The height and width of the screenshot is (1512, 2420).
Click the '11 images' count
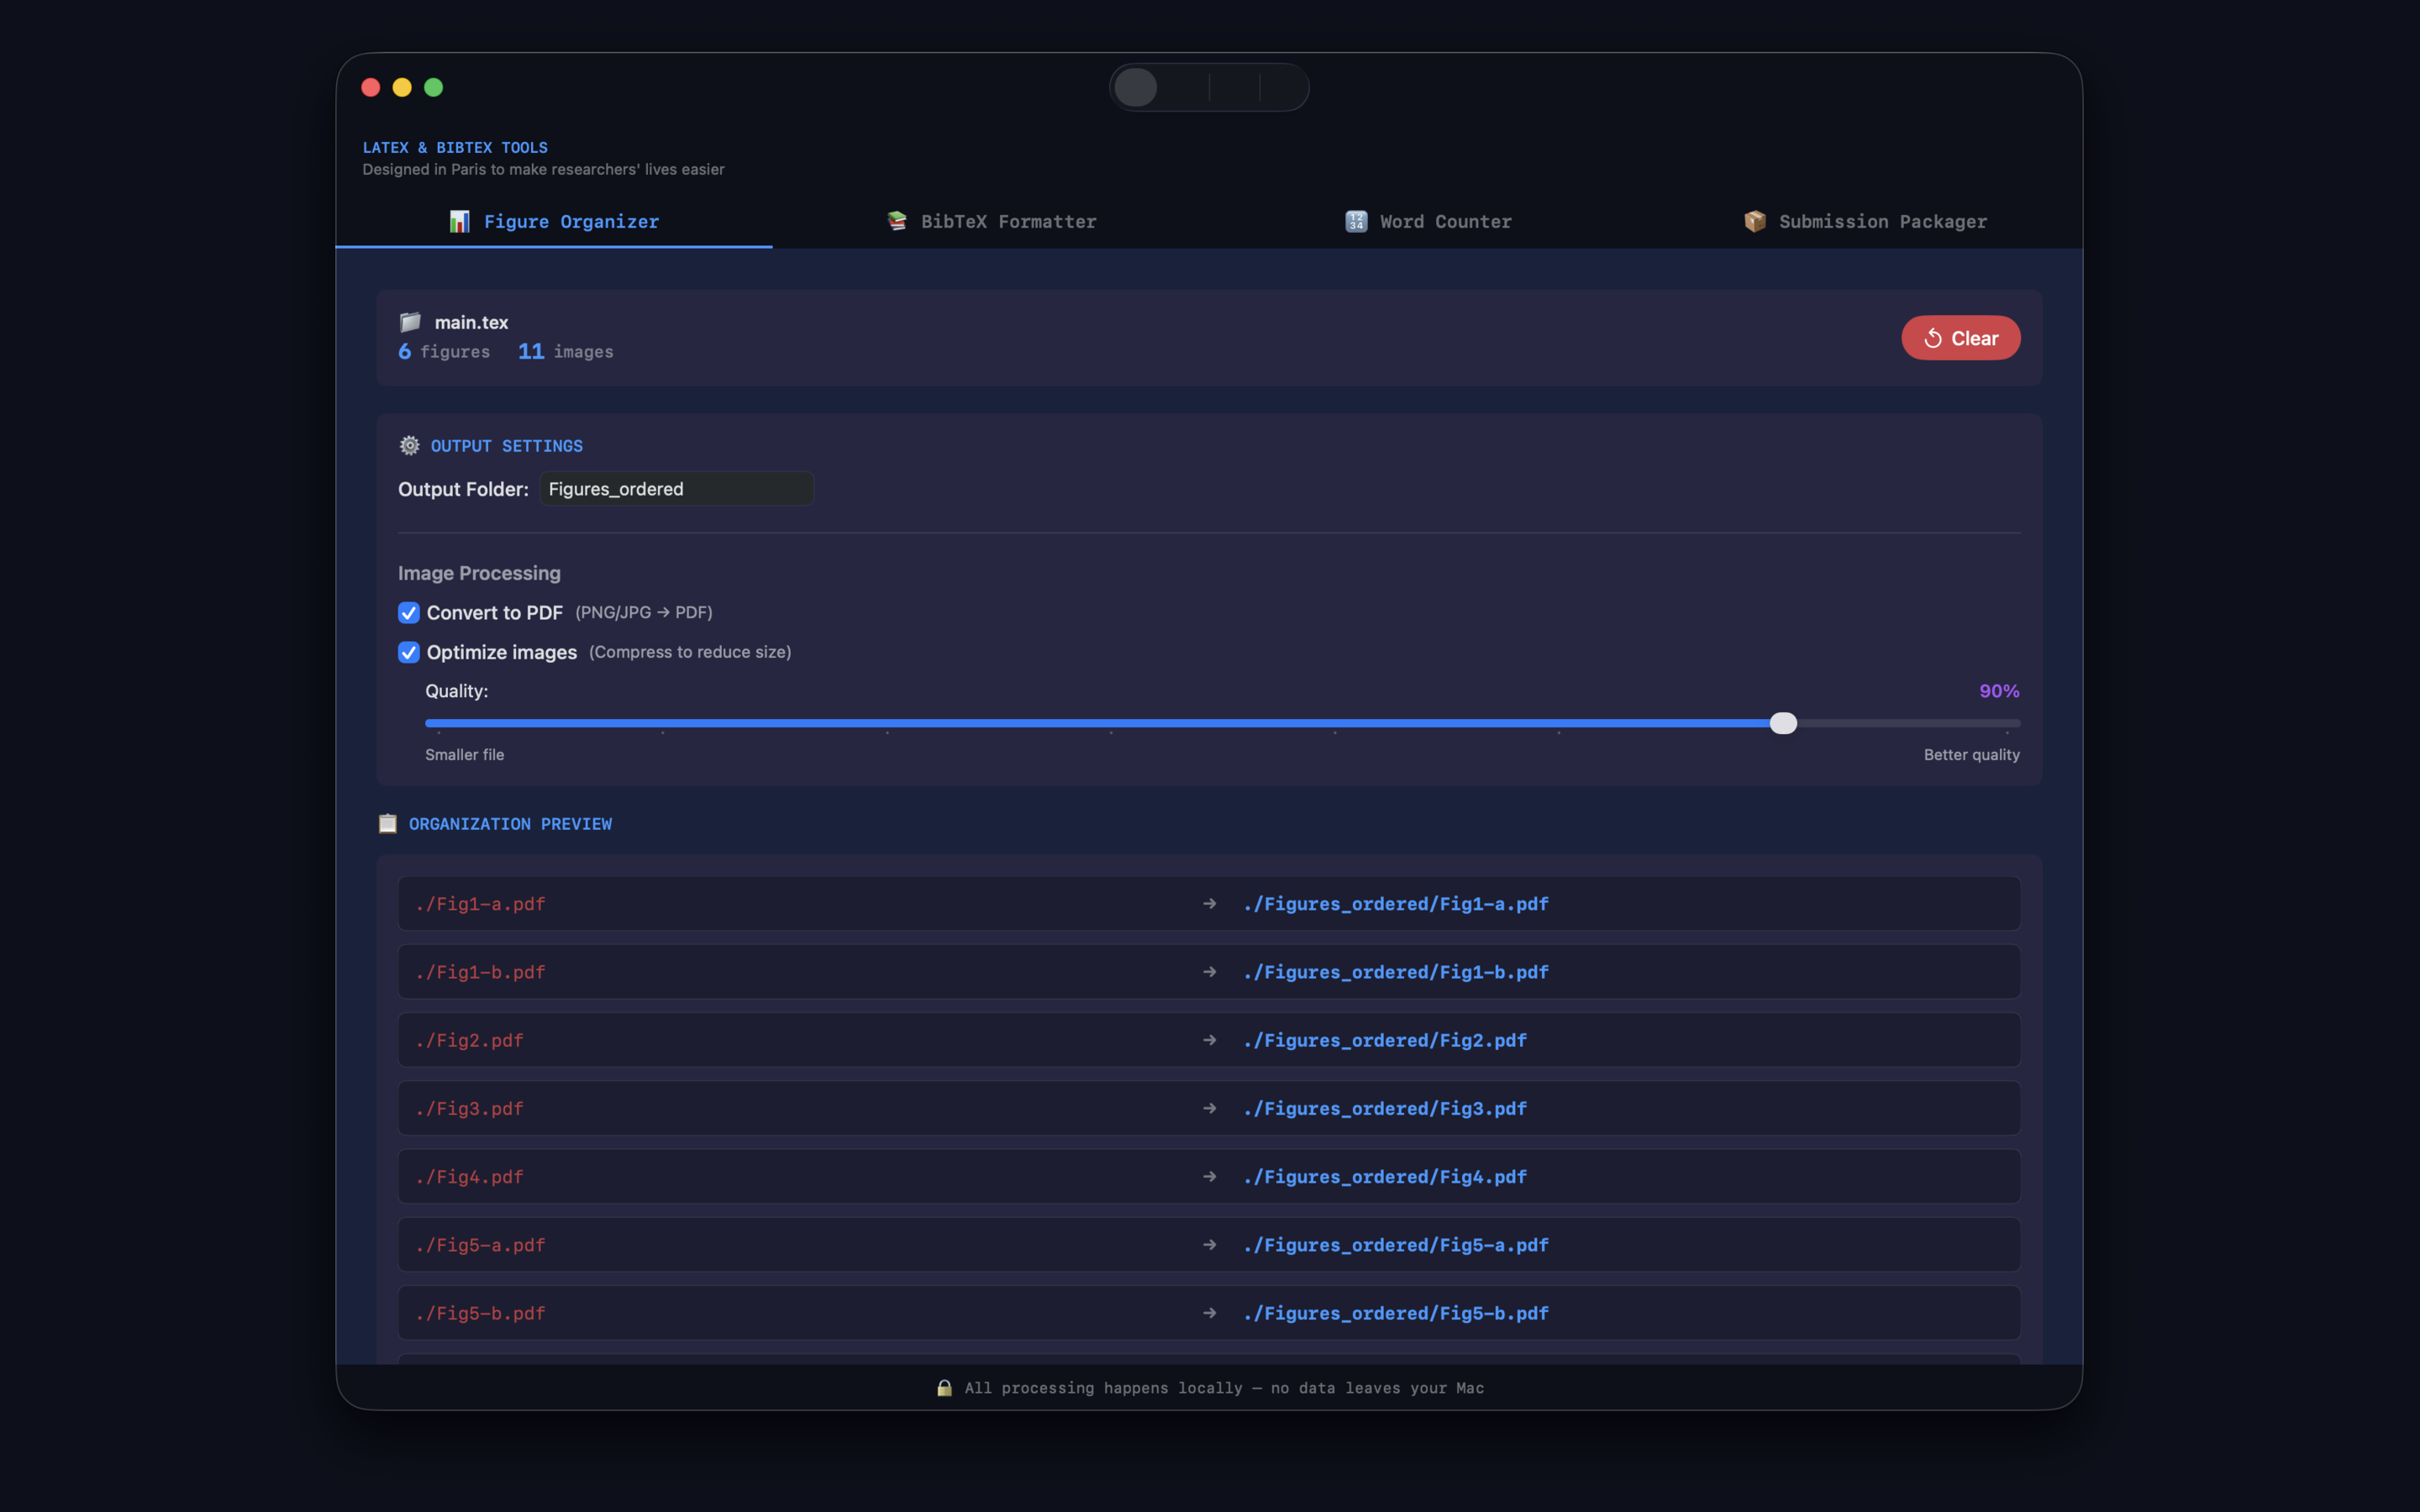[x=565, y=351]
